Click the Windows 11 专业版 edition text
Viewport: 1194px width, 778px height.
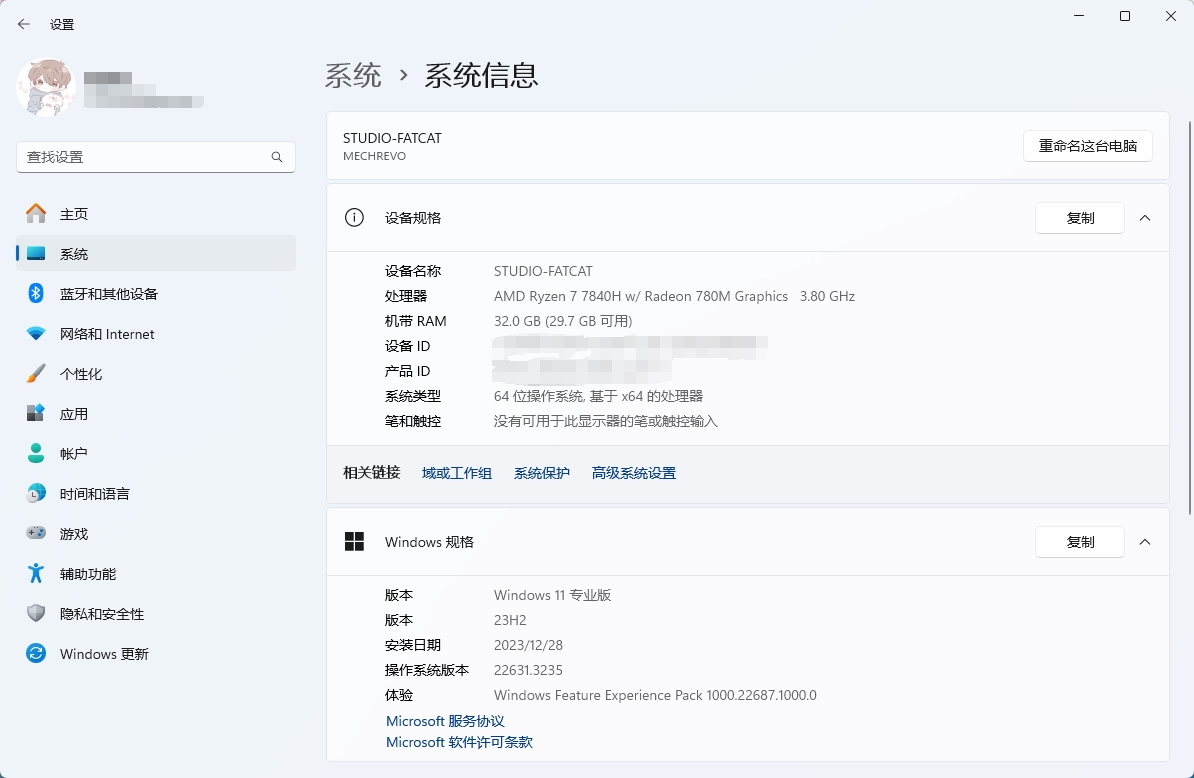point(552,595)
